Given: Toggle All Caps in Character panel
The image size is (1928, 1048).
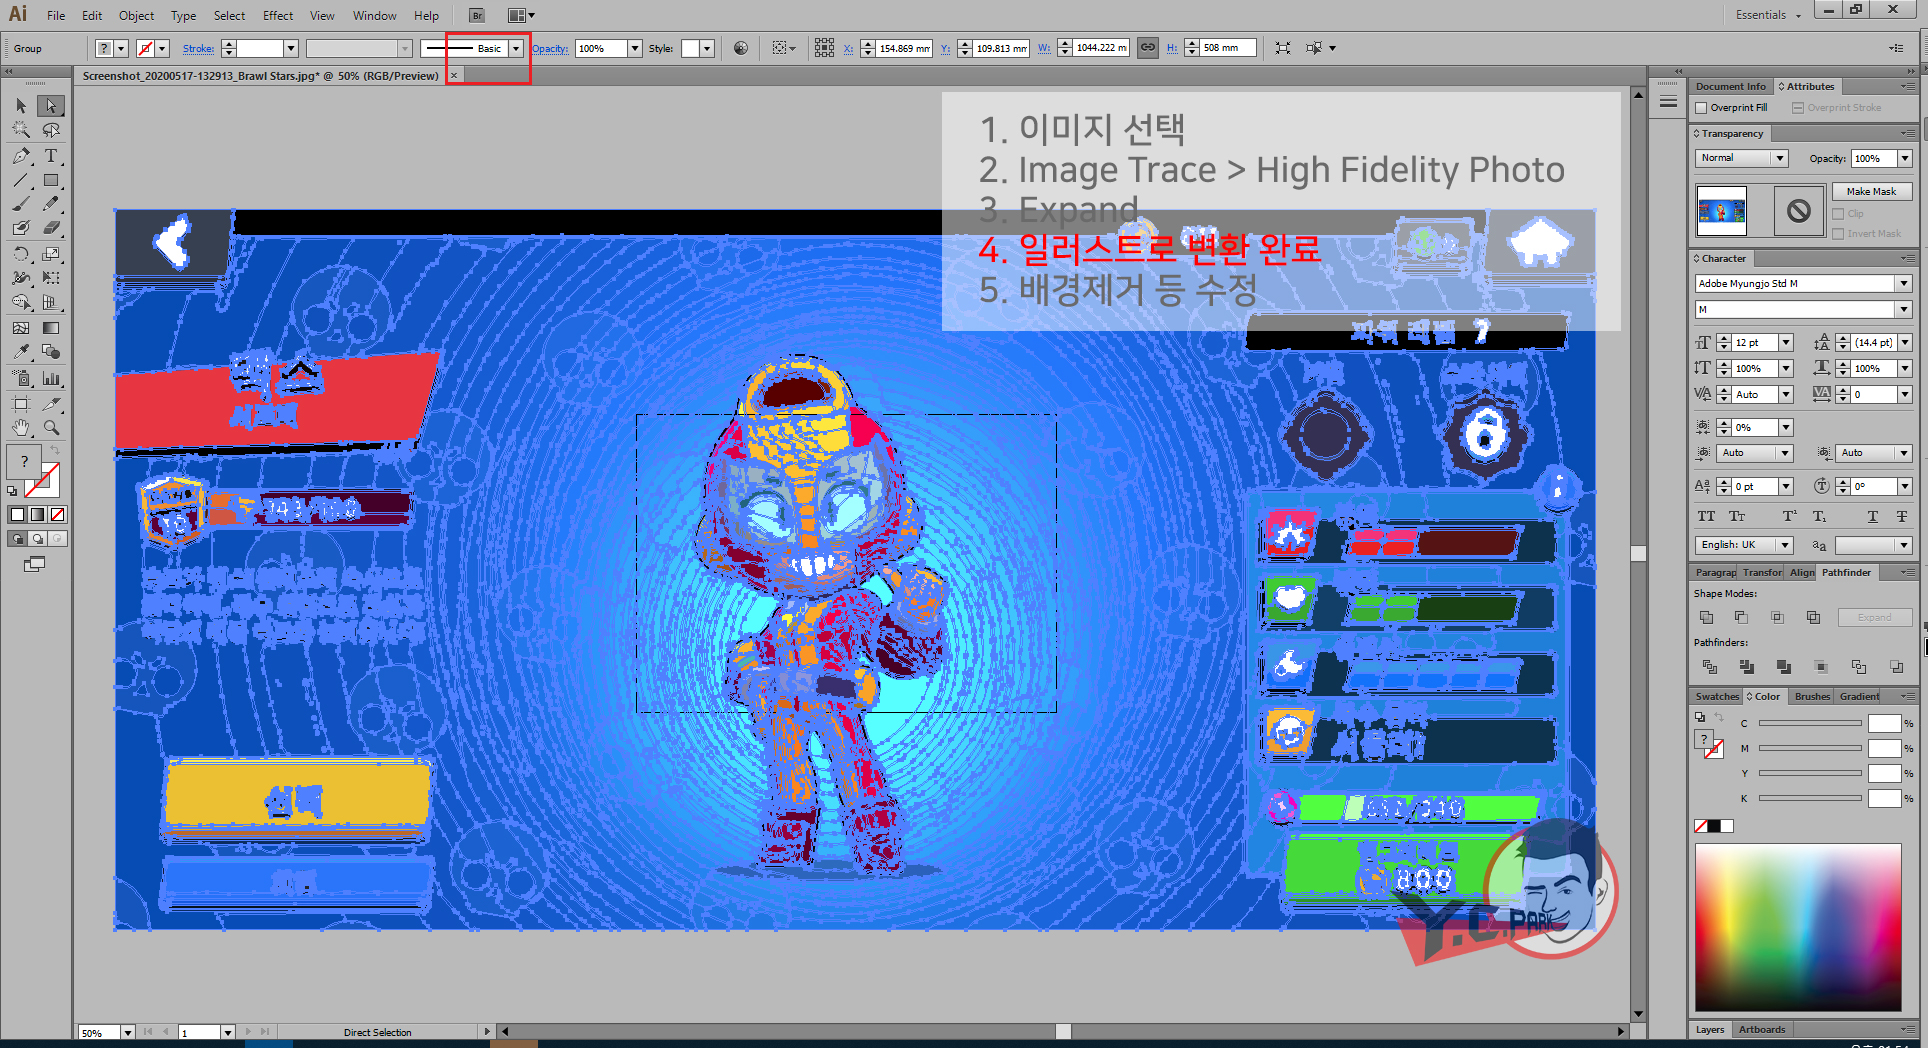Looking at the screenshot, I should 1707,517.
